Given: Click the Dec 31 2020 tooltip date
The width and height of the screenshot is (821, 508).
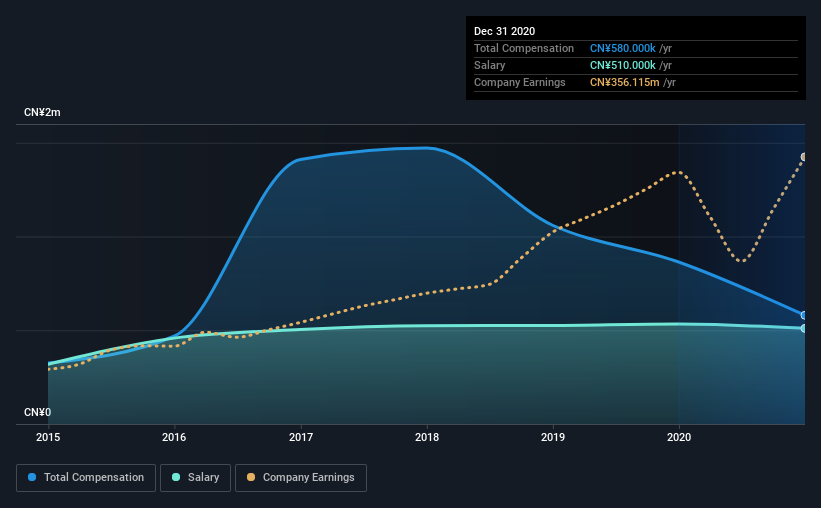Looking at the screenshot, I should pyautogui.click(x=504, y=31).
